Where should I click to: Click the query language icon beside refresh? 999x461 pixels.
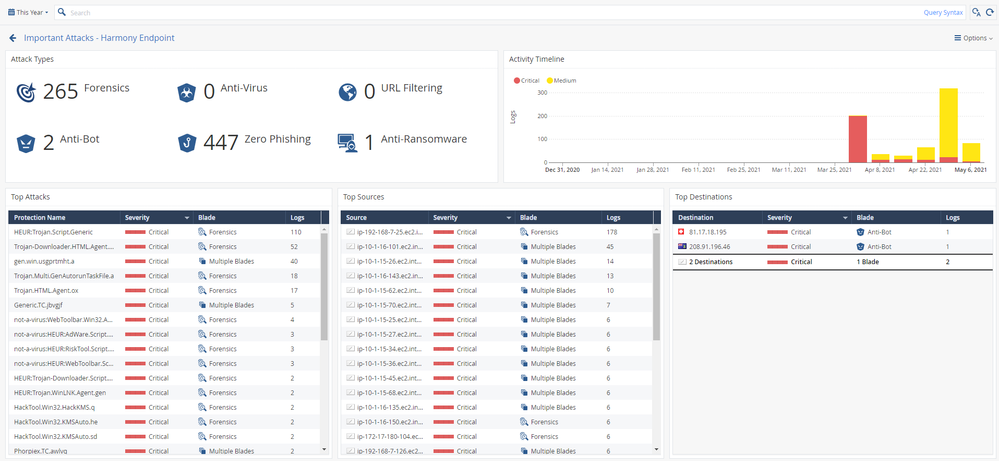(976, 12)
